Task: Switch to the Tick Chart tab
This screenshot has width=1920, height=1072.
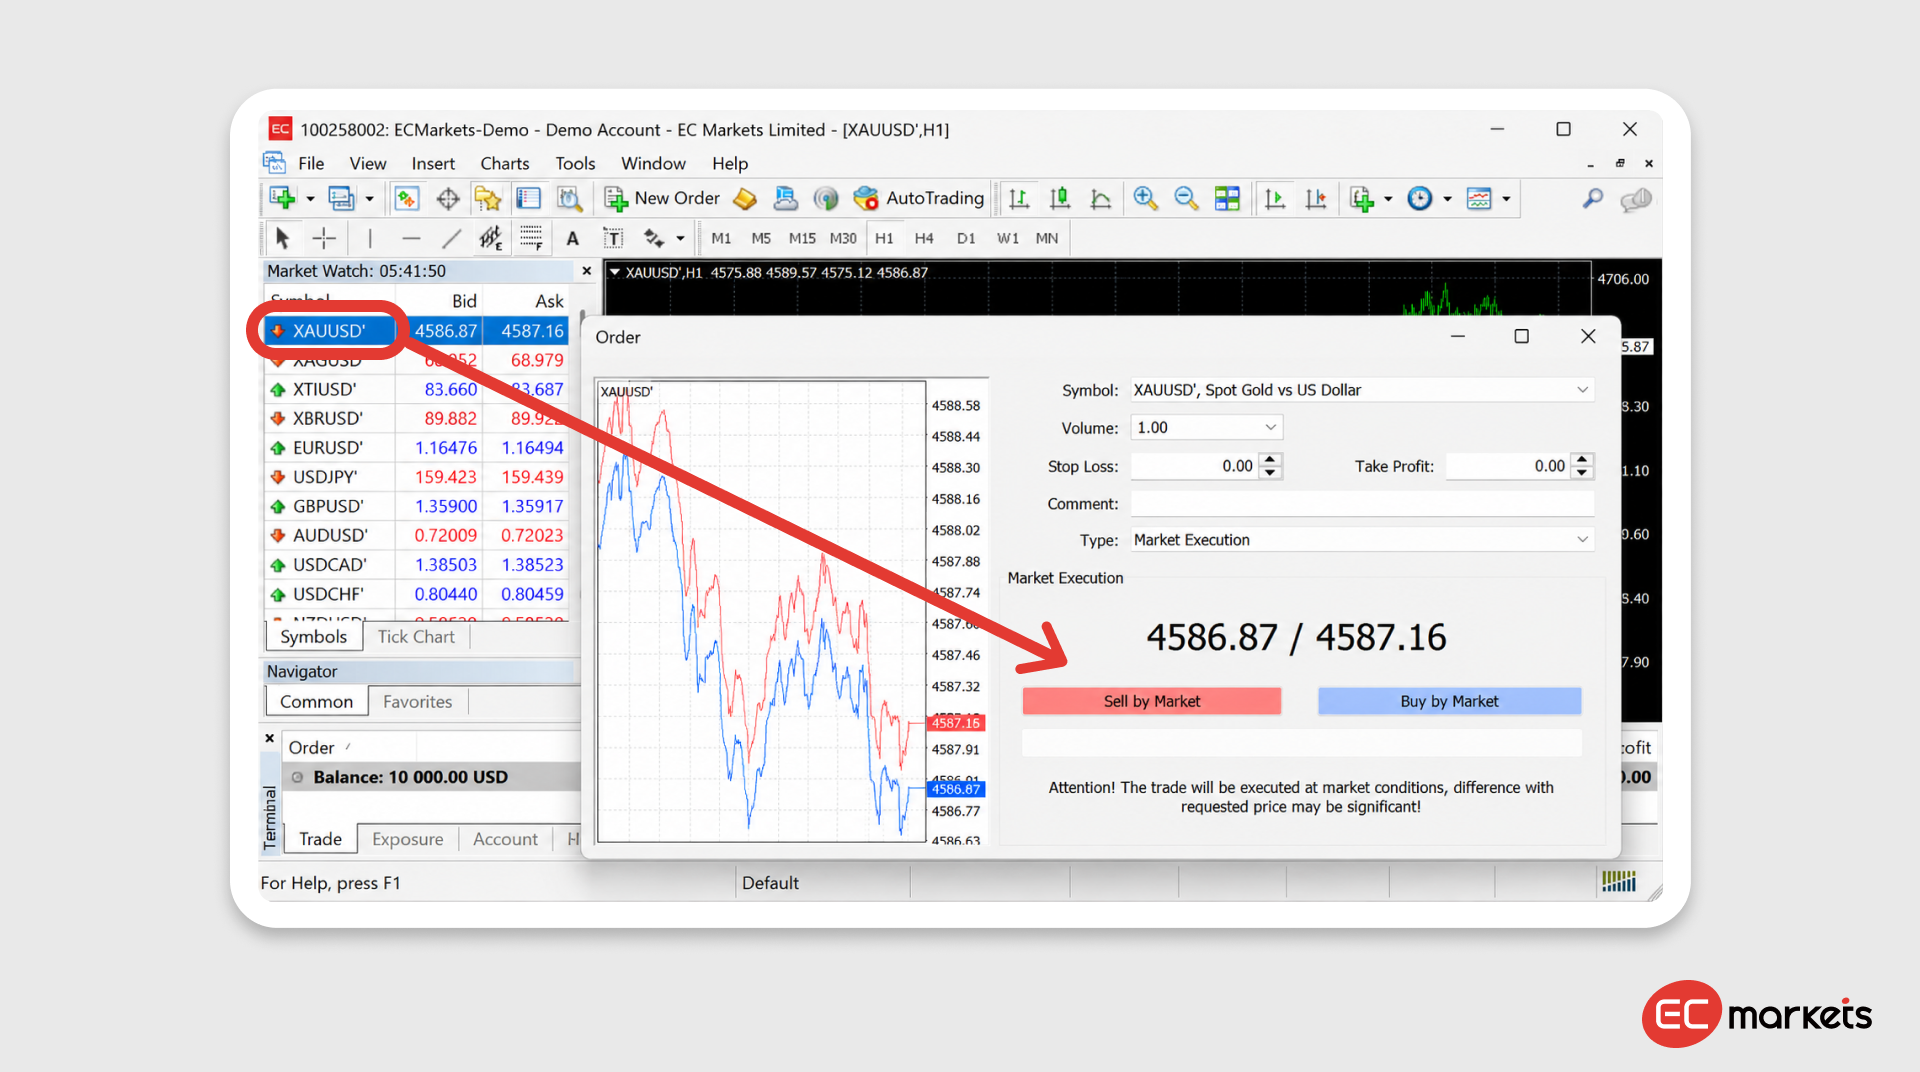Action: point(416,637)
